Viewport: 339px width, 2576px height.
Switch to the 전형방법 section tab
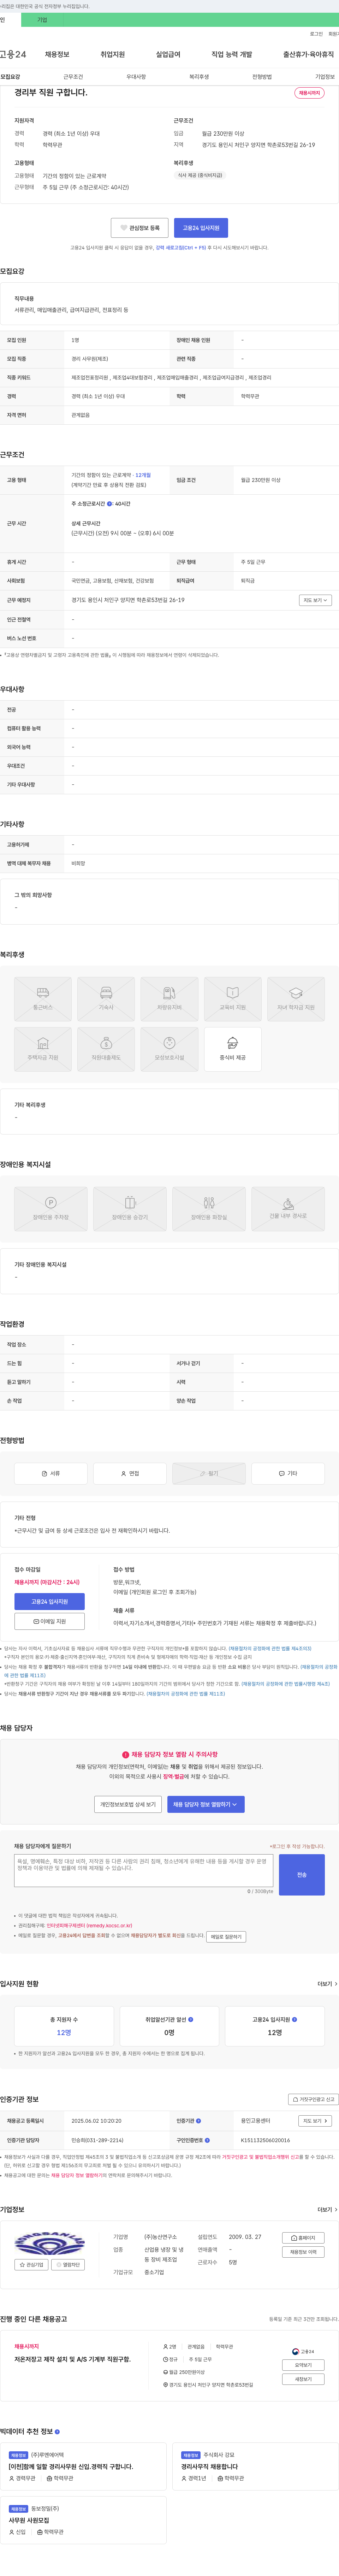tap(262, 77)
